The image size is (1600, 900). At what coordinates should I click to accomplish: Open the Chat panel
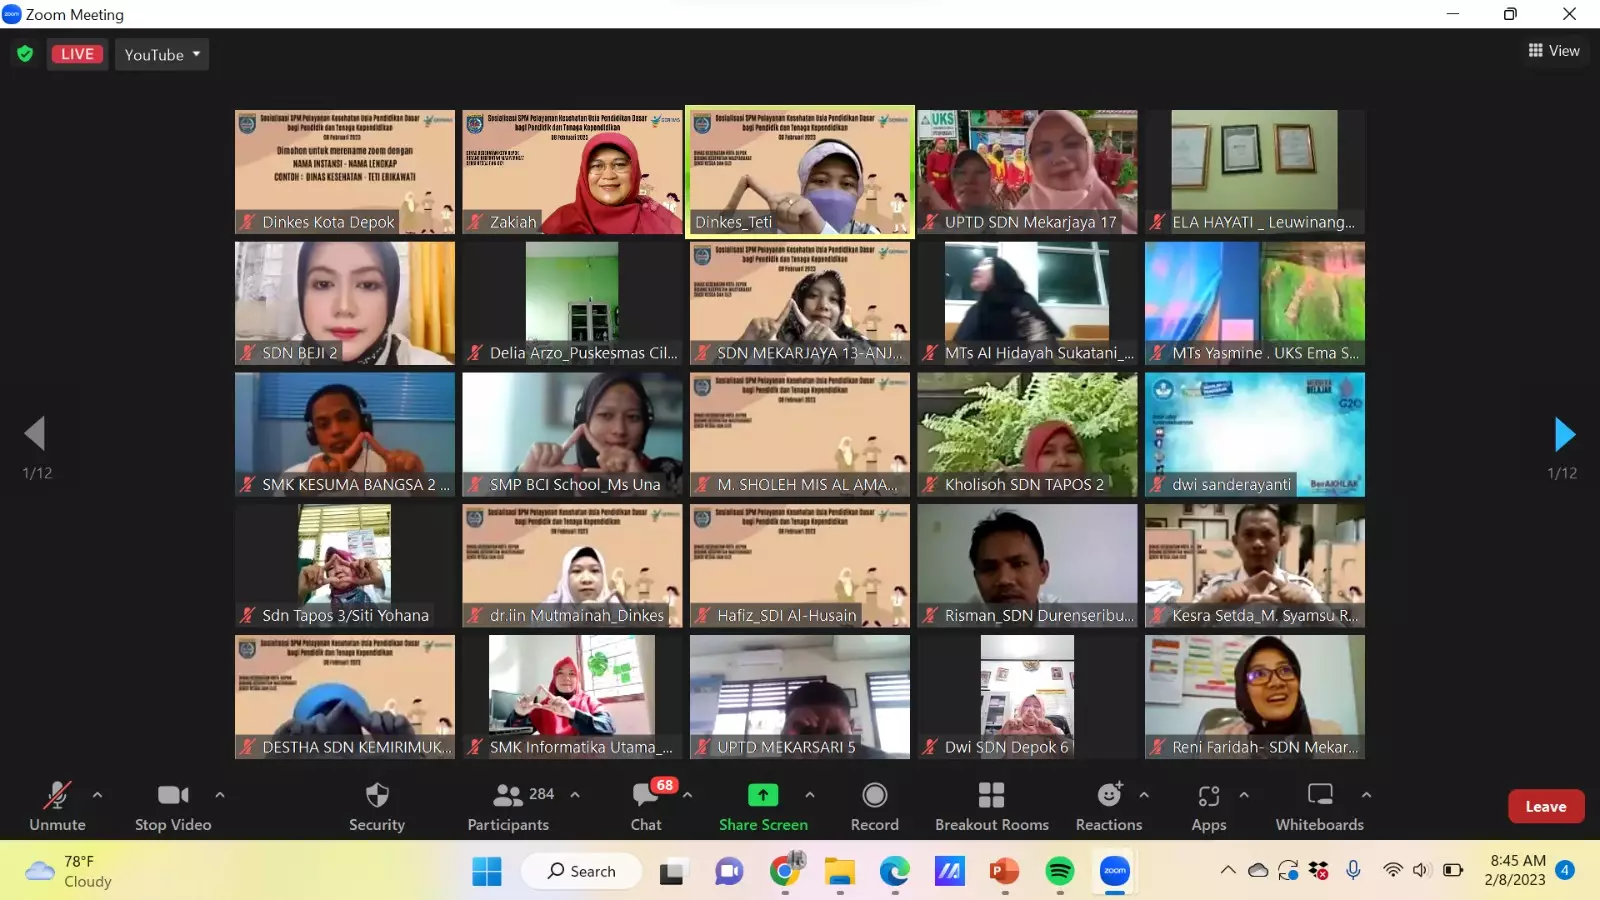[x=646, y=796]
